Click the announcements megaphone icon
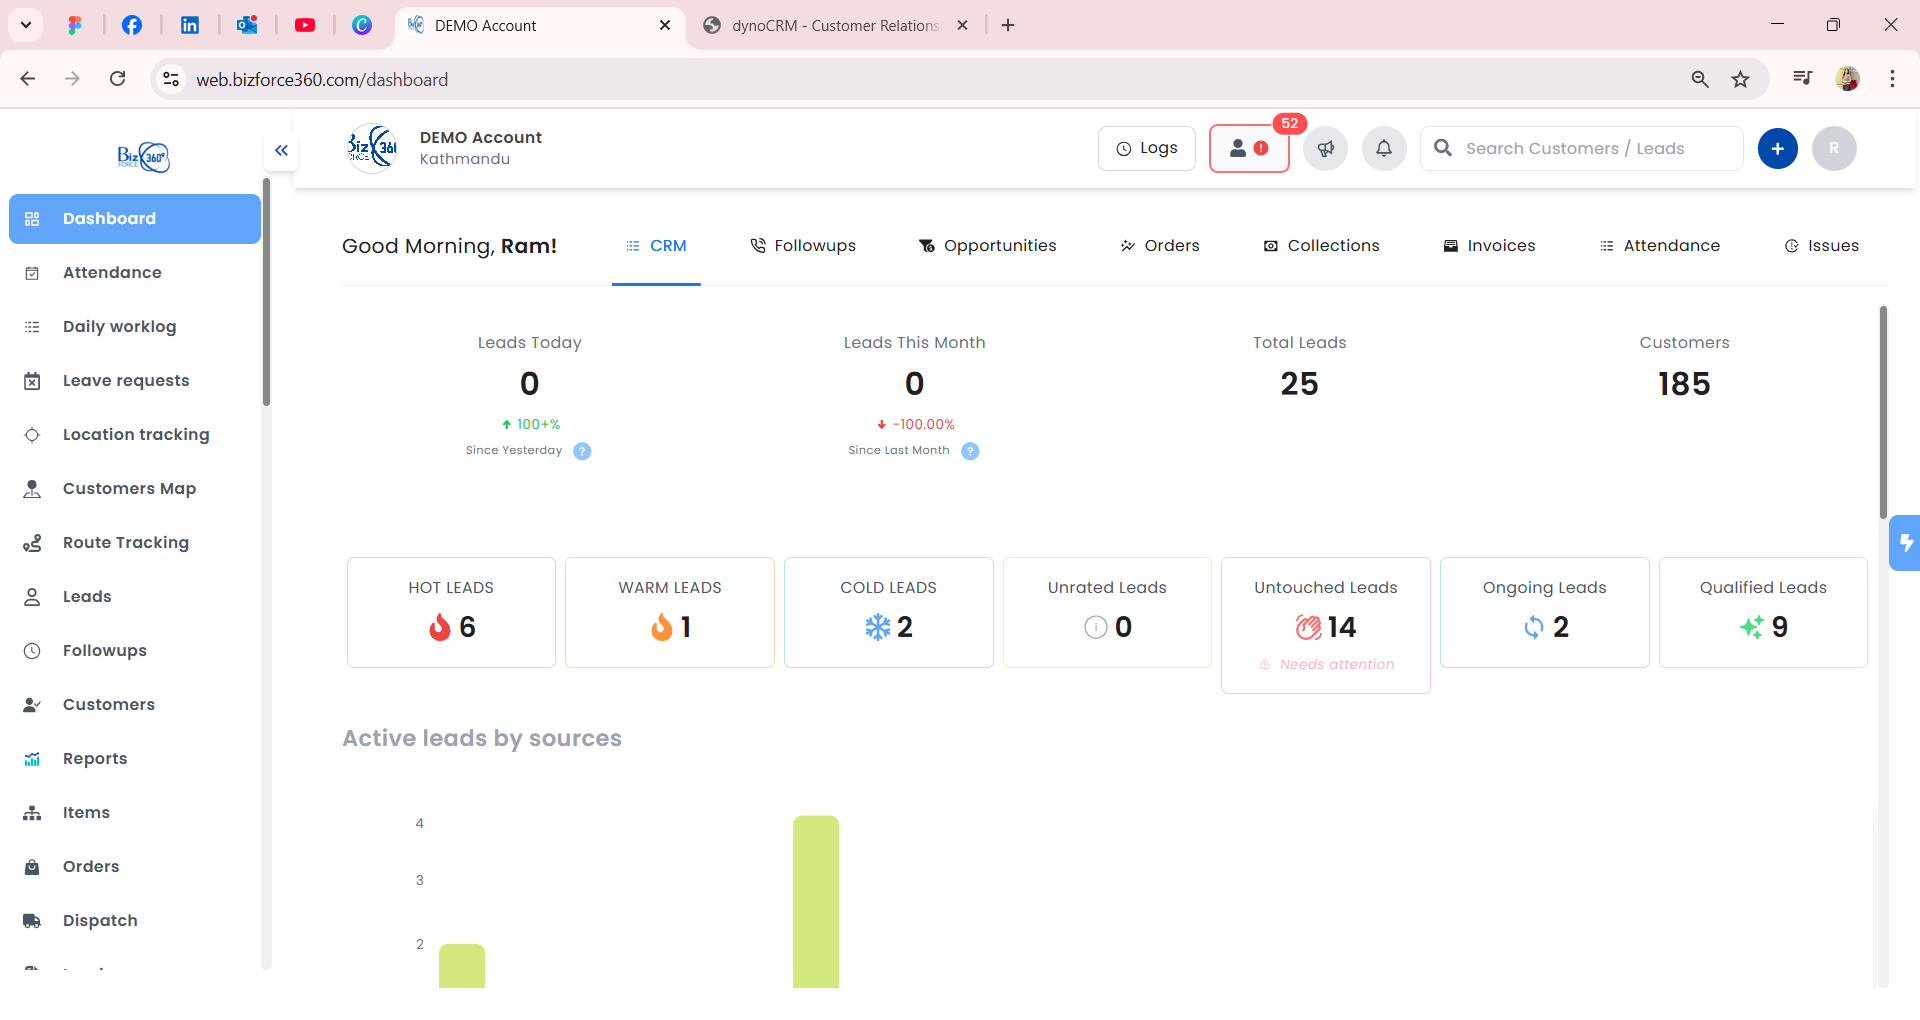Viewport: 1920px width, 1020px height. 1325,148
